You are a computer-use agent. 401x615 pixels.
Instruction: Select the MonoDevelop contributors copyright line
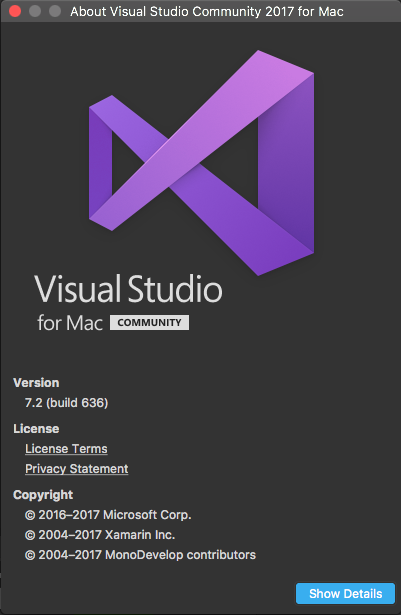click(x=140, y=555)
